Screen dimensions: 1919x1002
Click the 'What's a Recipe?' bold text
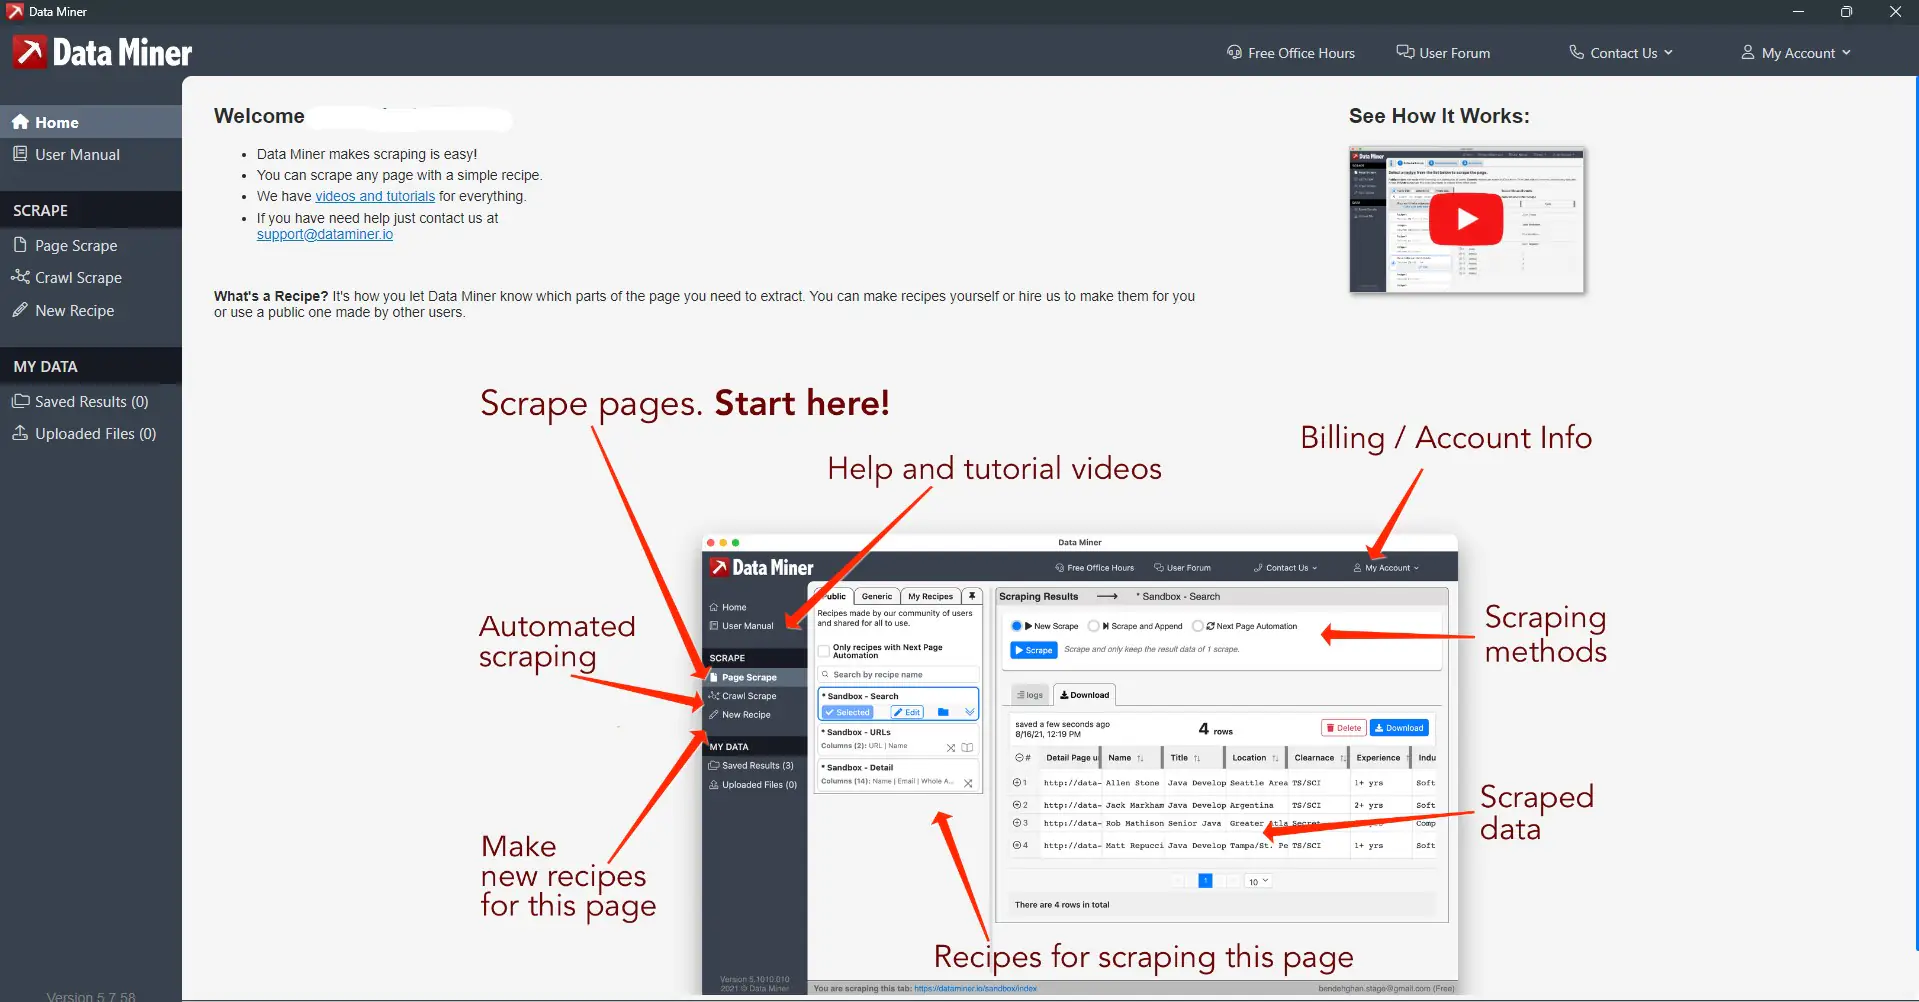271,296
